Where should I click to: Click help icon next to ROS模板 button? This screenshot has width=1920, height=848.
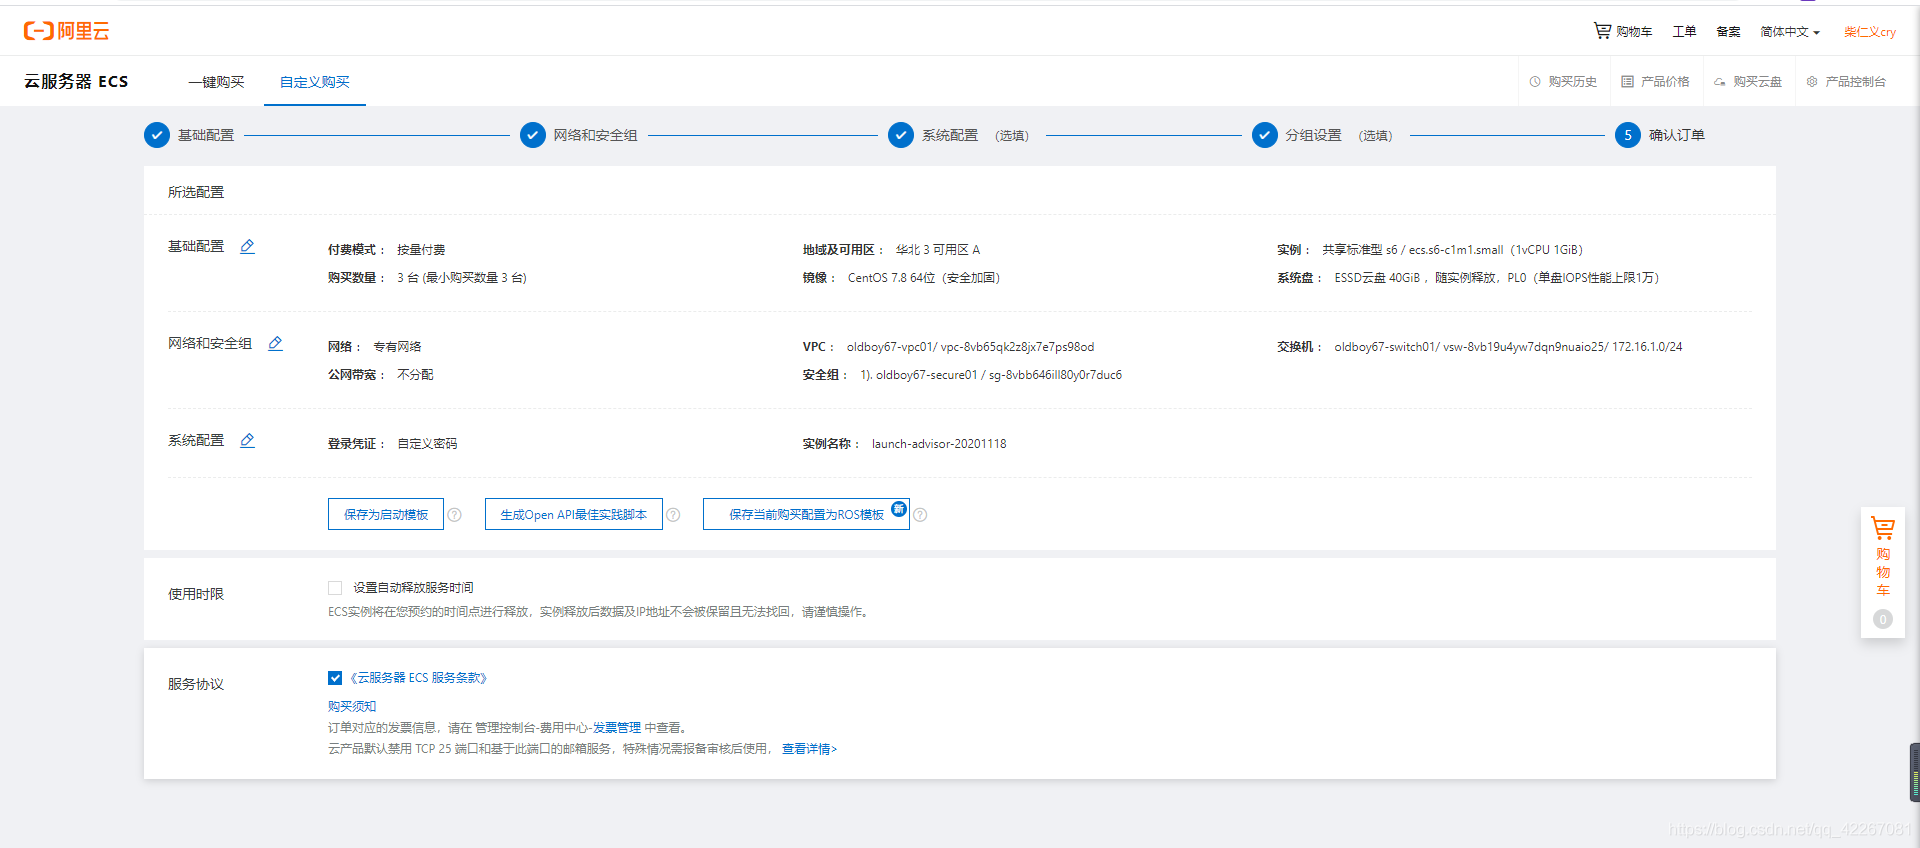(x=920, y=515)
